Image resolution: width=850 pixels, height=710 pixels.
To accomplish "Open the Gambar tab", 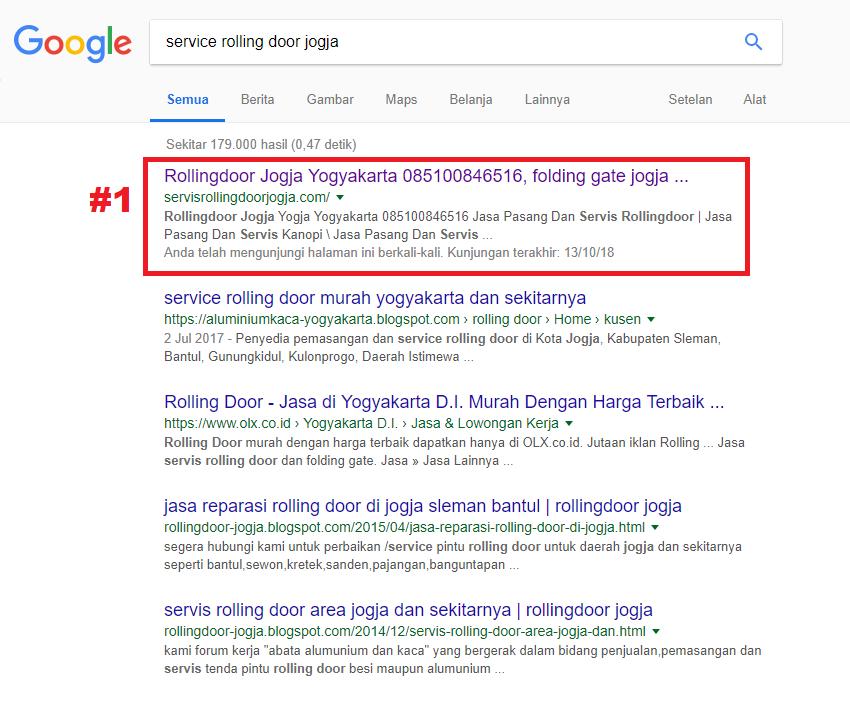I will [330, 100].
